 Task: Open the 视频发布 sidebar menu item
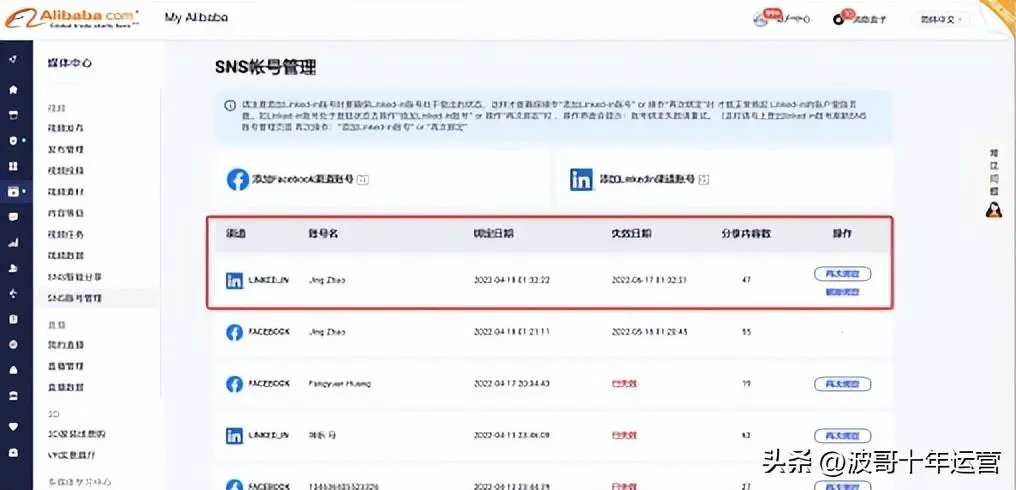(x=67, y=128)
